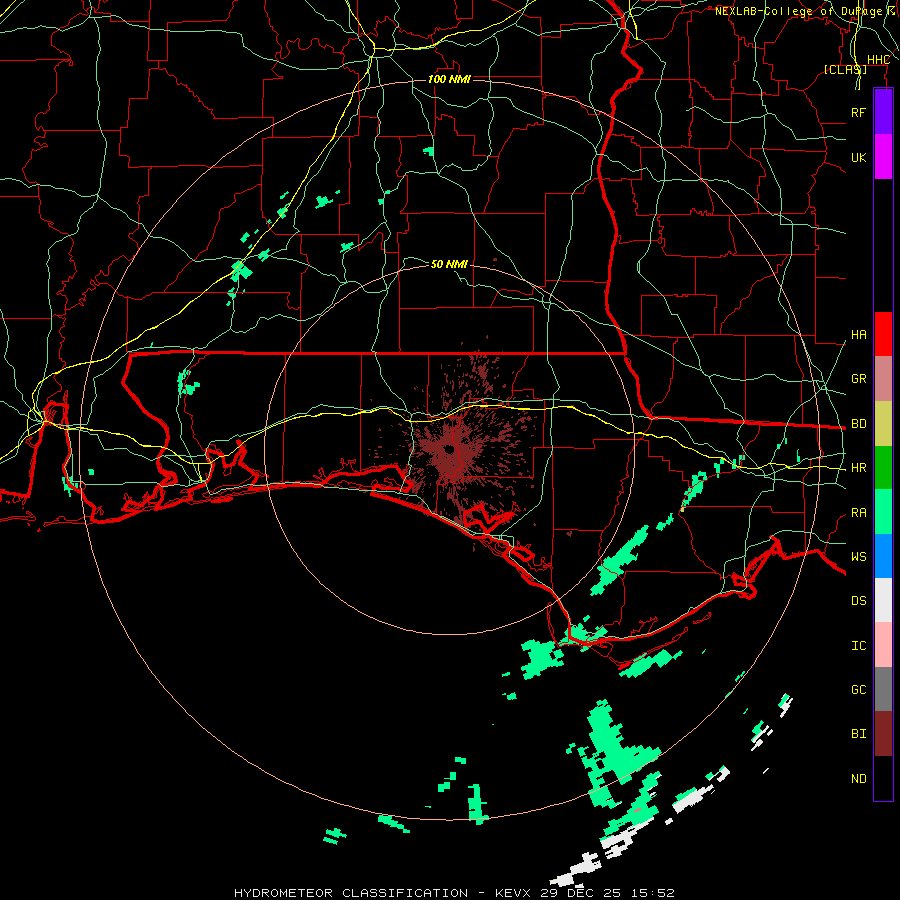Click the Hydrometeor Classification KEVX caption
900x900 pixels.
[x=454, y=893]
